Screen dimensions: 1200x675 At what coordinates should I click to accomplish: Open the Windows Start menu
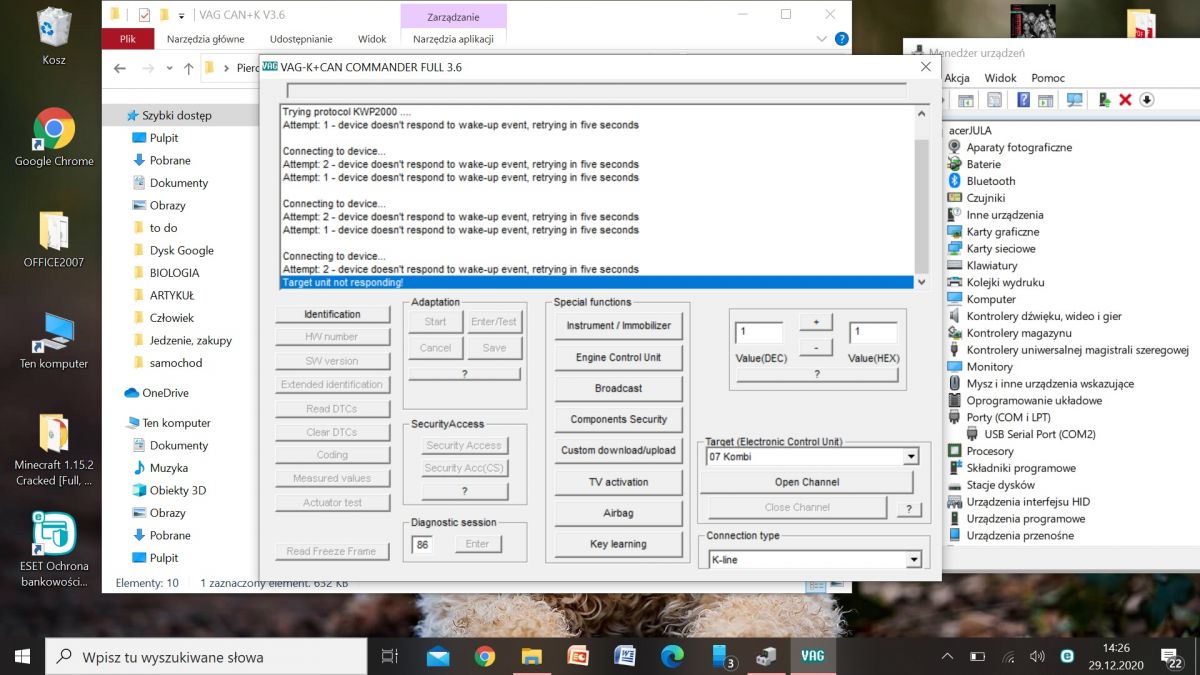pyautogui.click(x=22, y=657)
